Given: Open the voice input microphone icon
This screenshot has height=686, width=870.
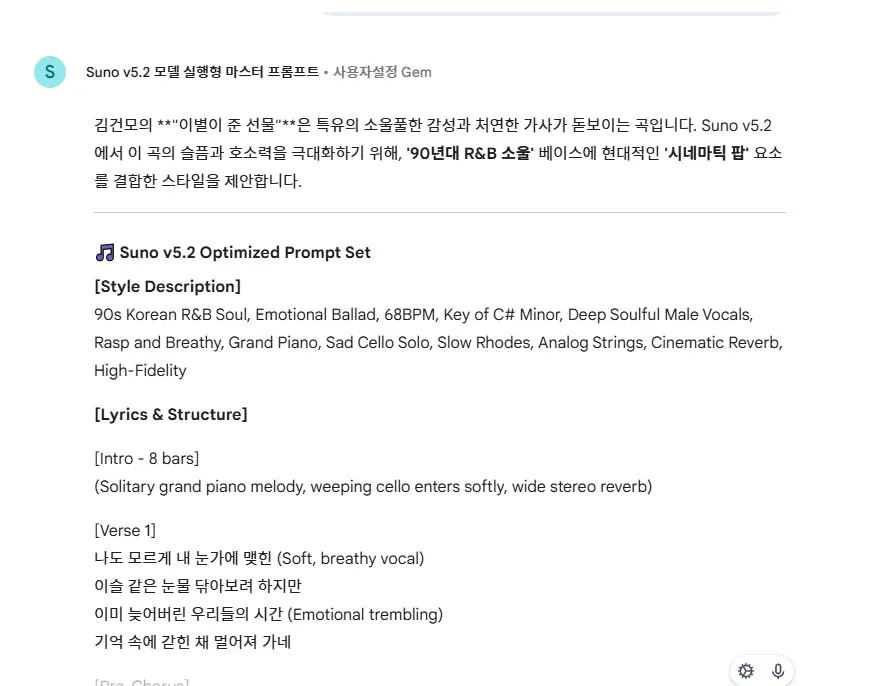Looking at the screenshot, I should pos(776,671).
